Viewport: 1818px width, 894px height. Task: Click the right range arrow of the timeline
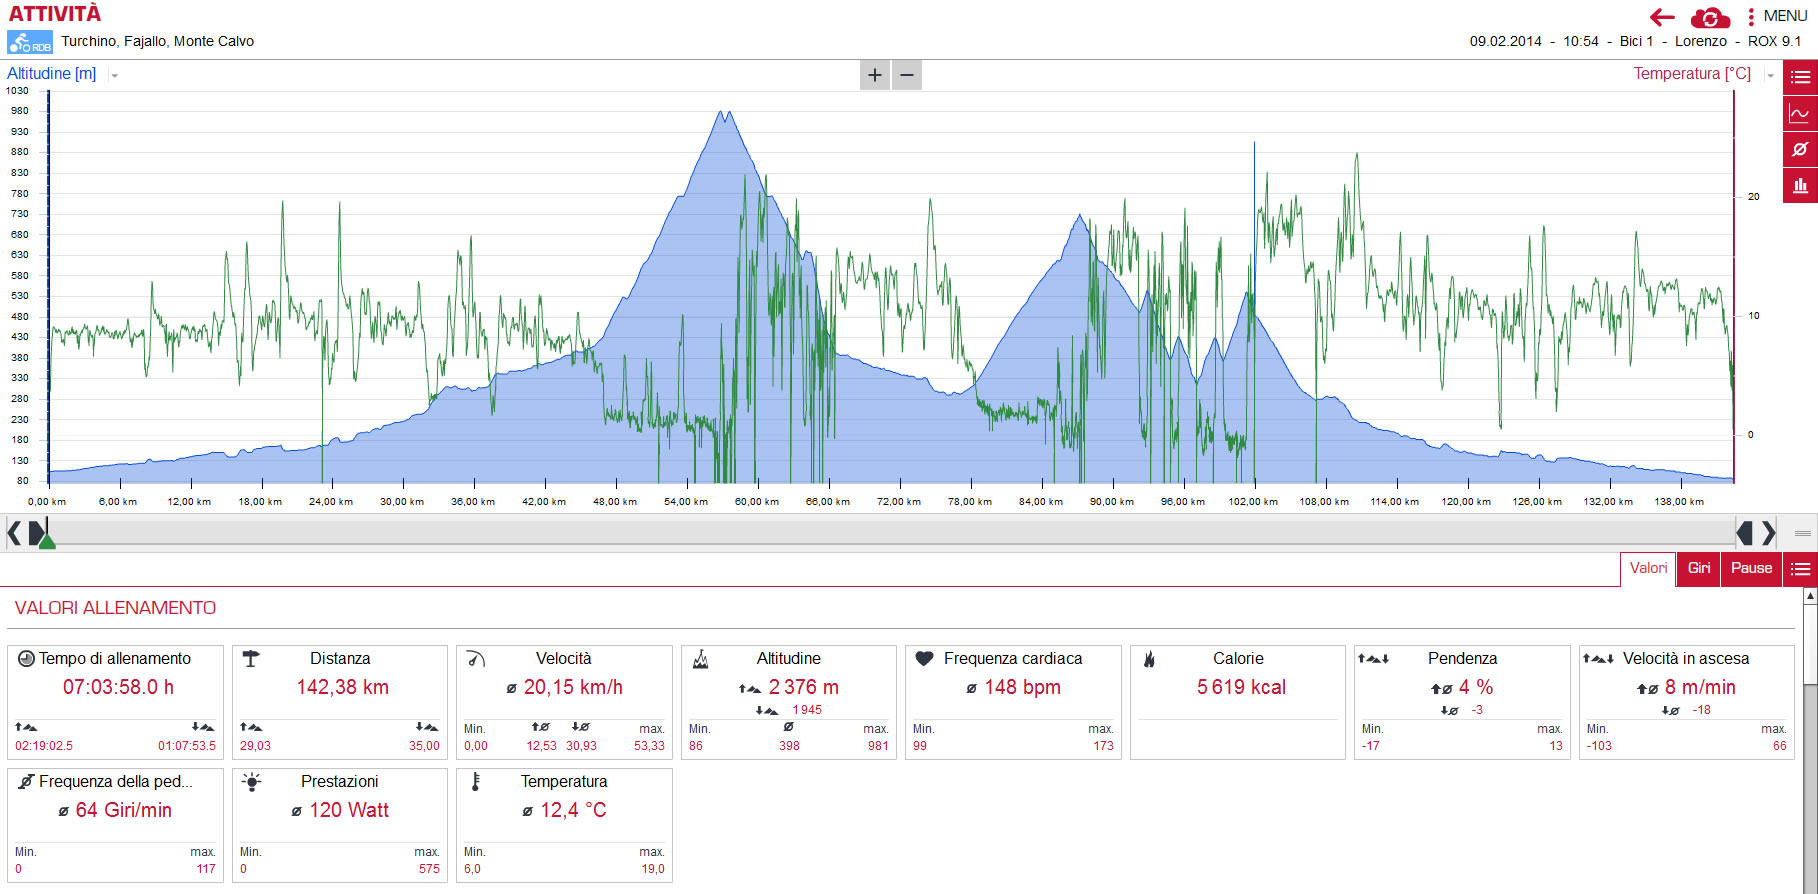click(x=1768, y=533)
